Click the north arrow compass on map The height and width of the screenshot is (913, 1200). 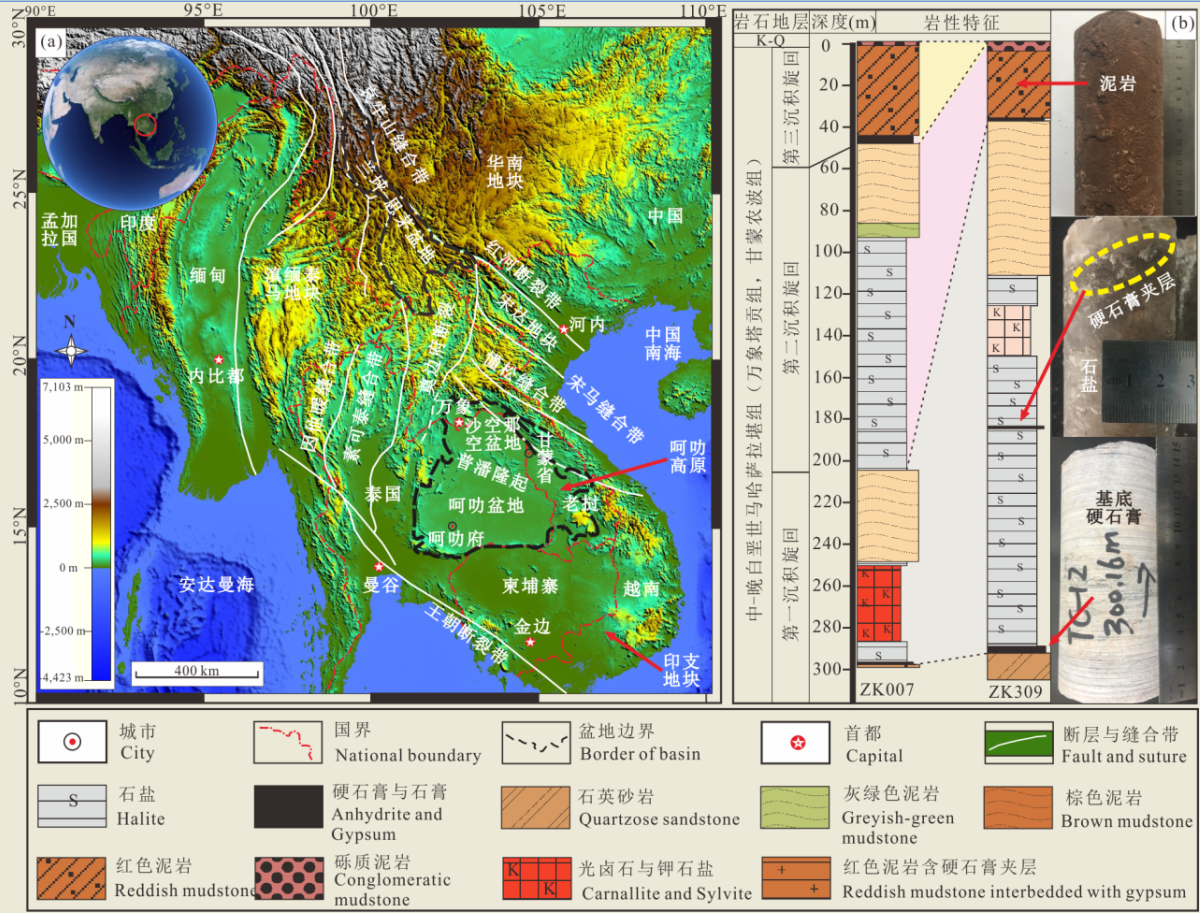tap(70, 350)
